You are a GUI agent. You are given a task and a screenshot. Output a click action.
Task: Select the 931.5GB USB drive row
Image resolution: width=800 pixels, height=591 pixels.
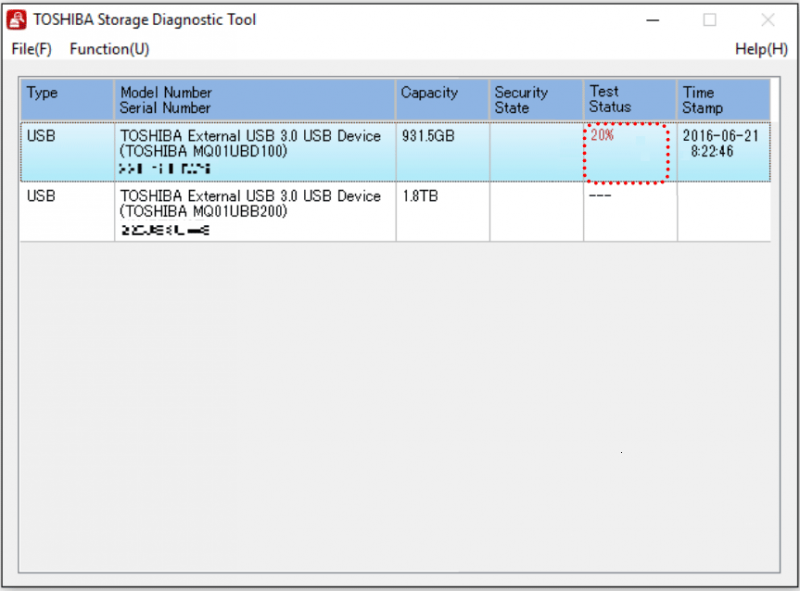(x=395, y=152)
